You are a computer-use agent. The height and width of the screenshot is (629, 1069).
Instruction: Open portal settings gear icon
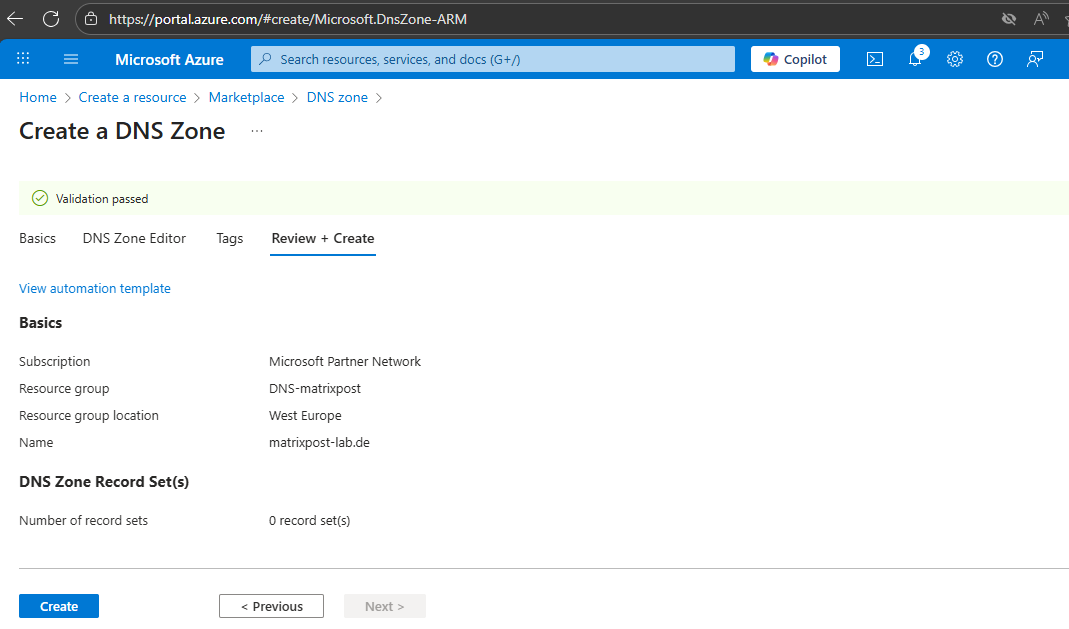(955, 59)
